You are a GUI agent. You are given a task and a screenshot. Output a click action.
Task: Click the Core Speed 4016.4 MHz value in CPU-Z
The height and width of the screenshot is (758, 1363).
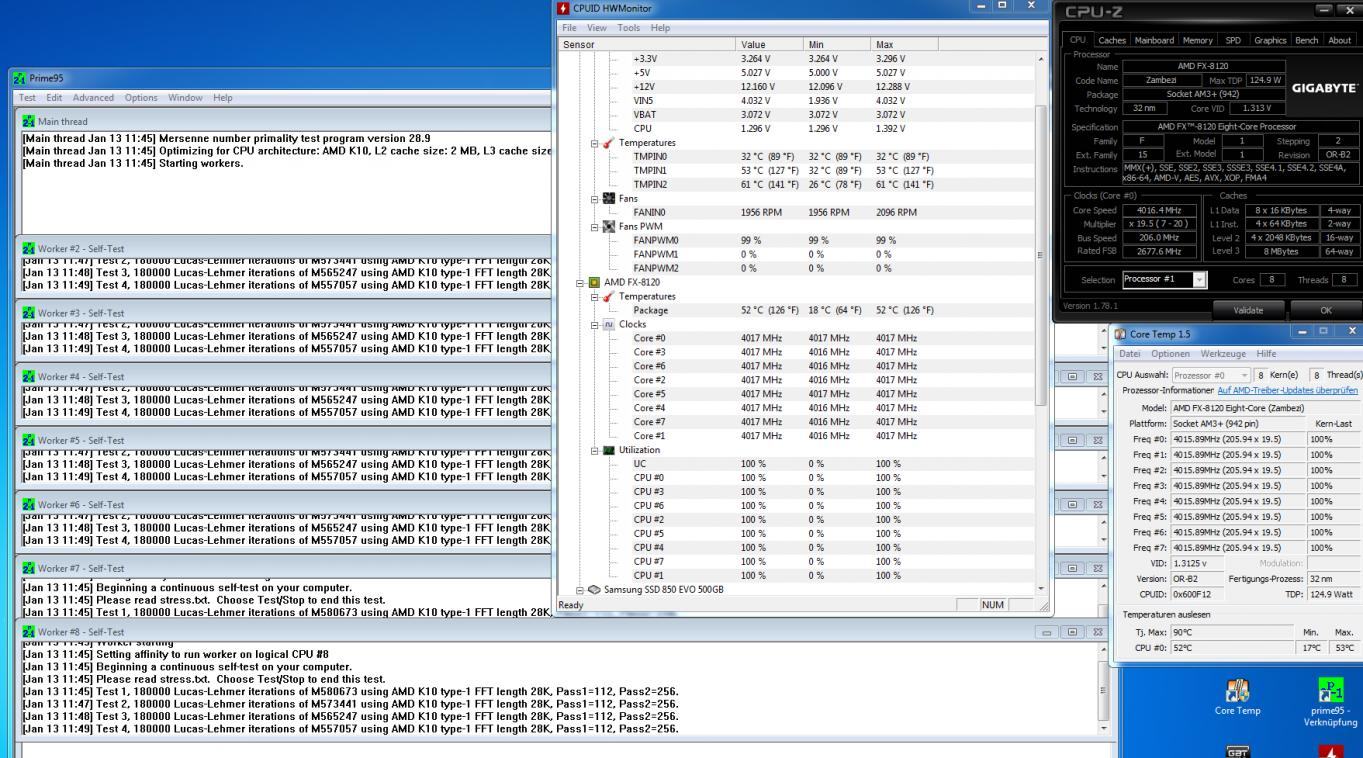tap(1160, 211)
